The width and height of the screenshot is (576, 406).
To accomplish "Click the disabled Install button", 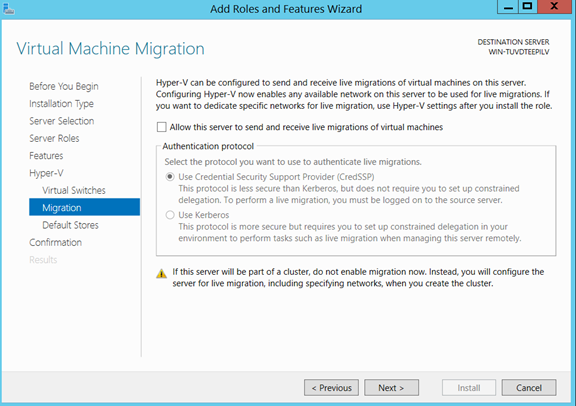I will 469,388.
